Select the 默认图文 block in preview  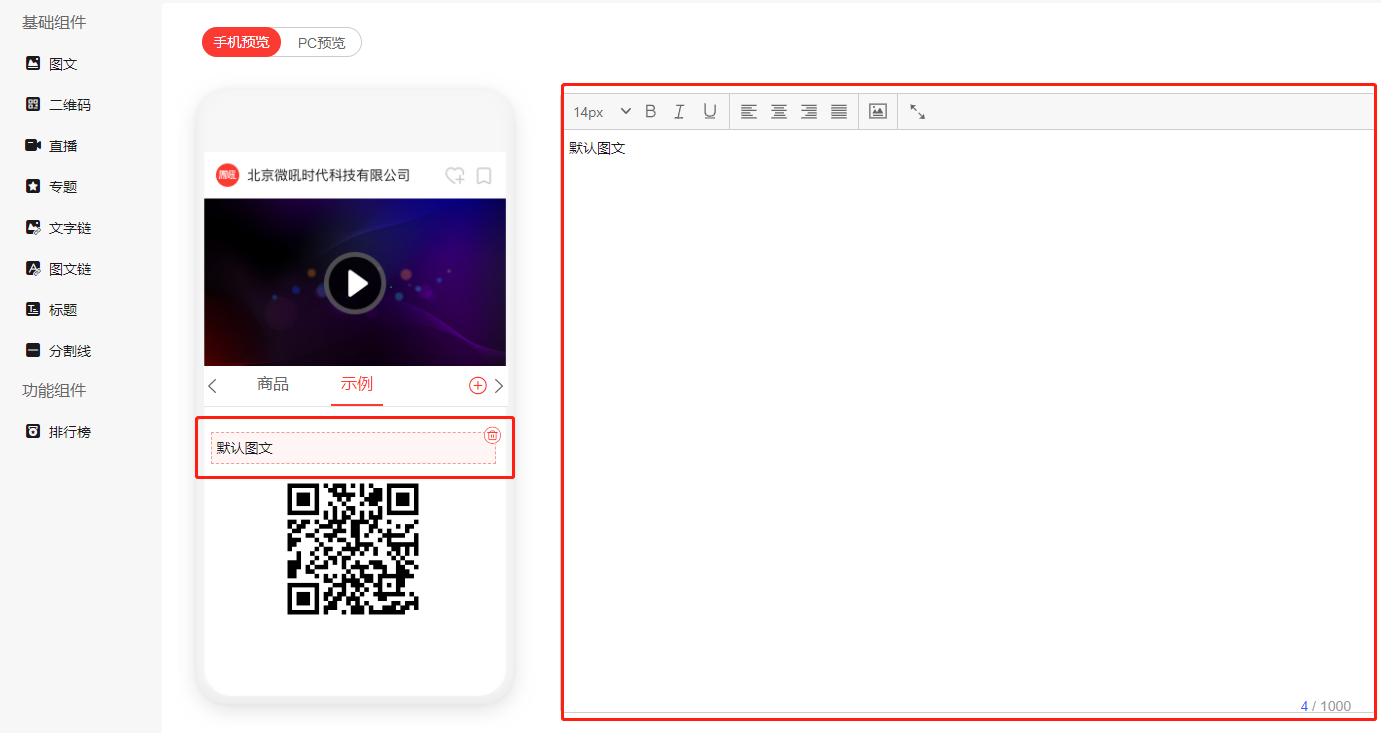click(x=353, y=448)
